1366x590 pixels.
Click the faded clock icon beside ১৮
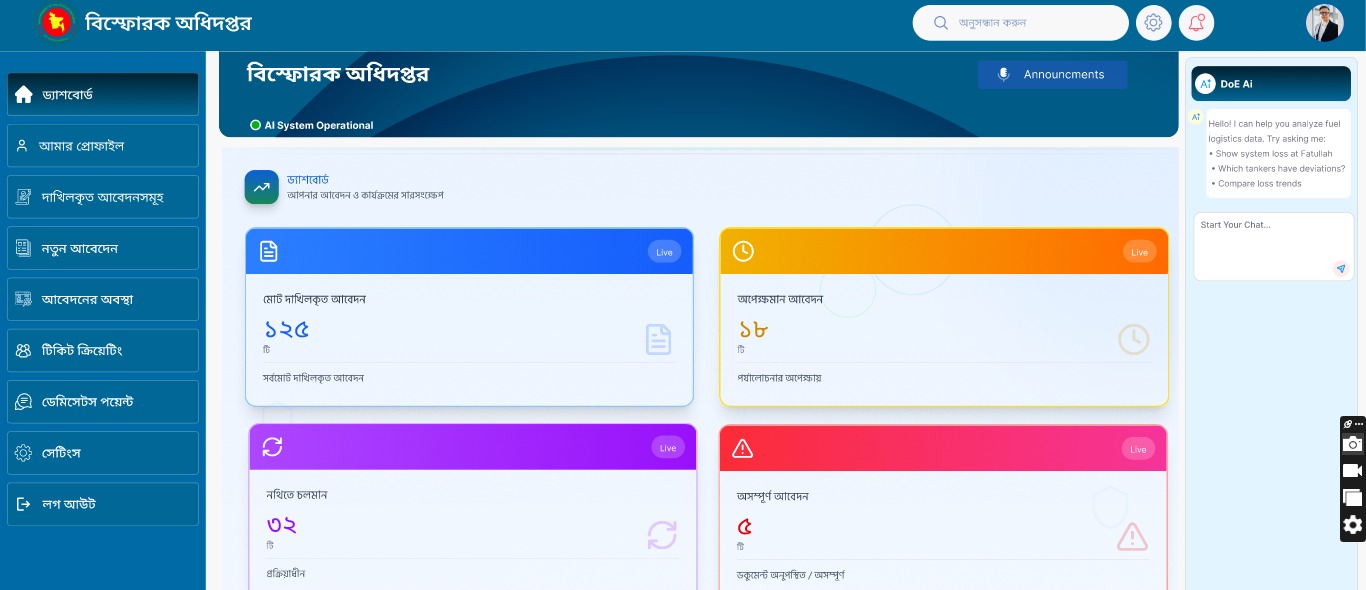coord(1133,340)
